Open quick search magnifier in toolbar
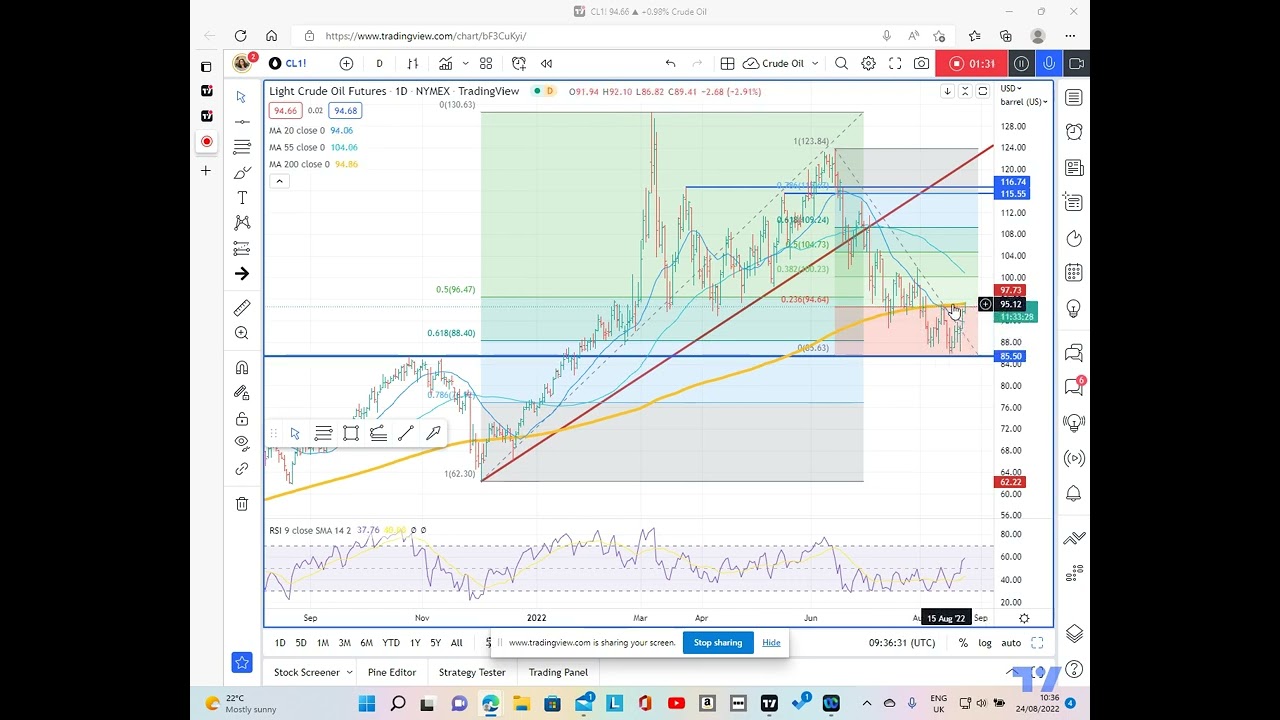This screenshot has height=720, width=1280. pyautogui.click(x=841, y=63)
